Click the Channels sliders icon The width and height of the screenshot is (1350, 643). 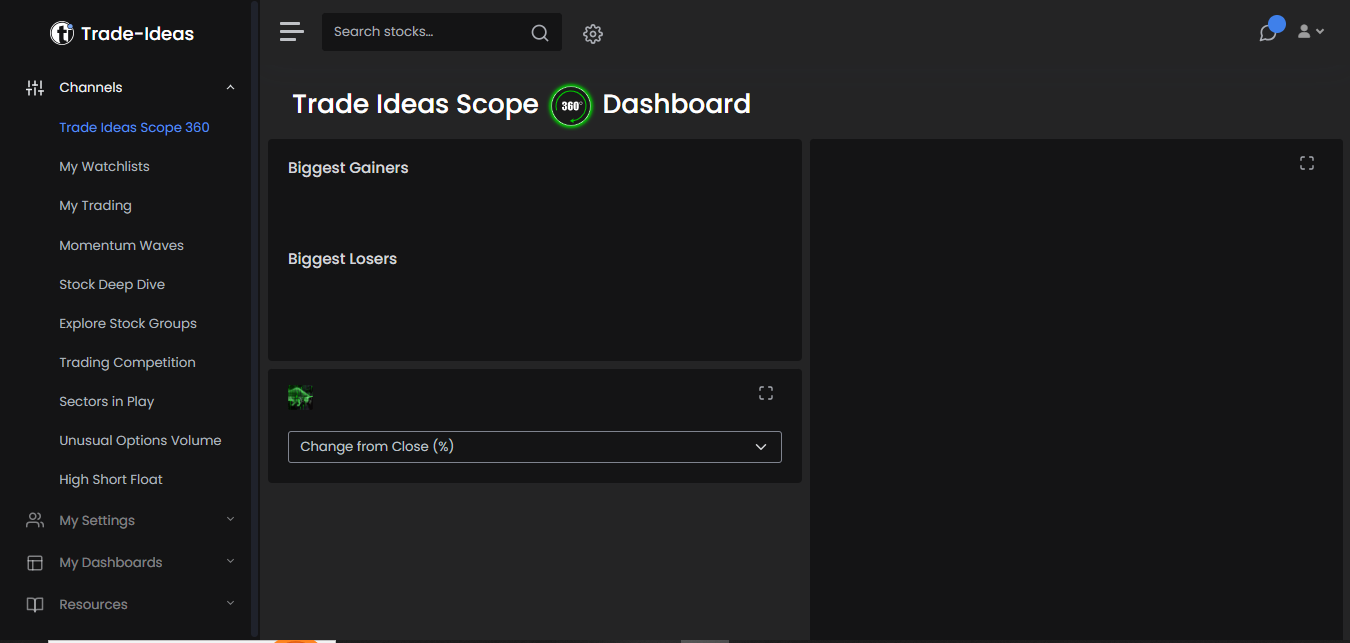tap(35, 88)
